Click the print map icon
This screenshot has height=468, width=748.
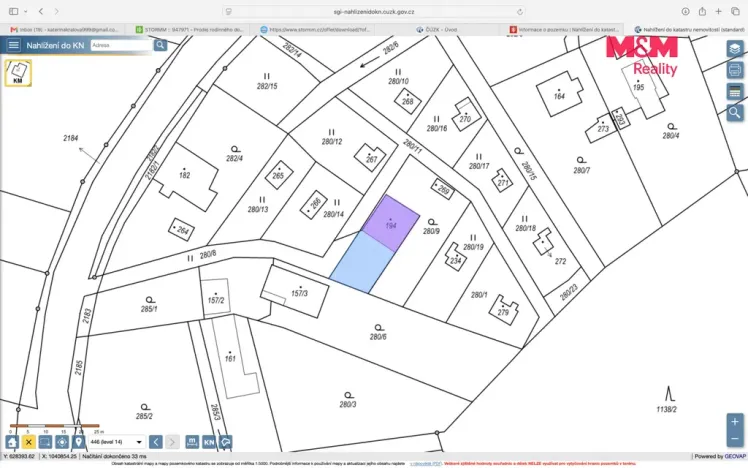click(x=735, y=70)
